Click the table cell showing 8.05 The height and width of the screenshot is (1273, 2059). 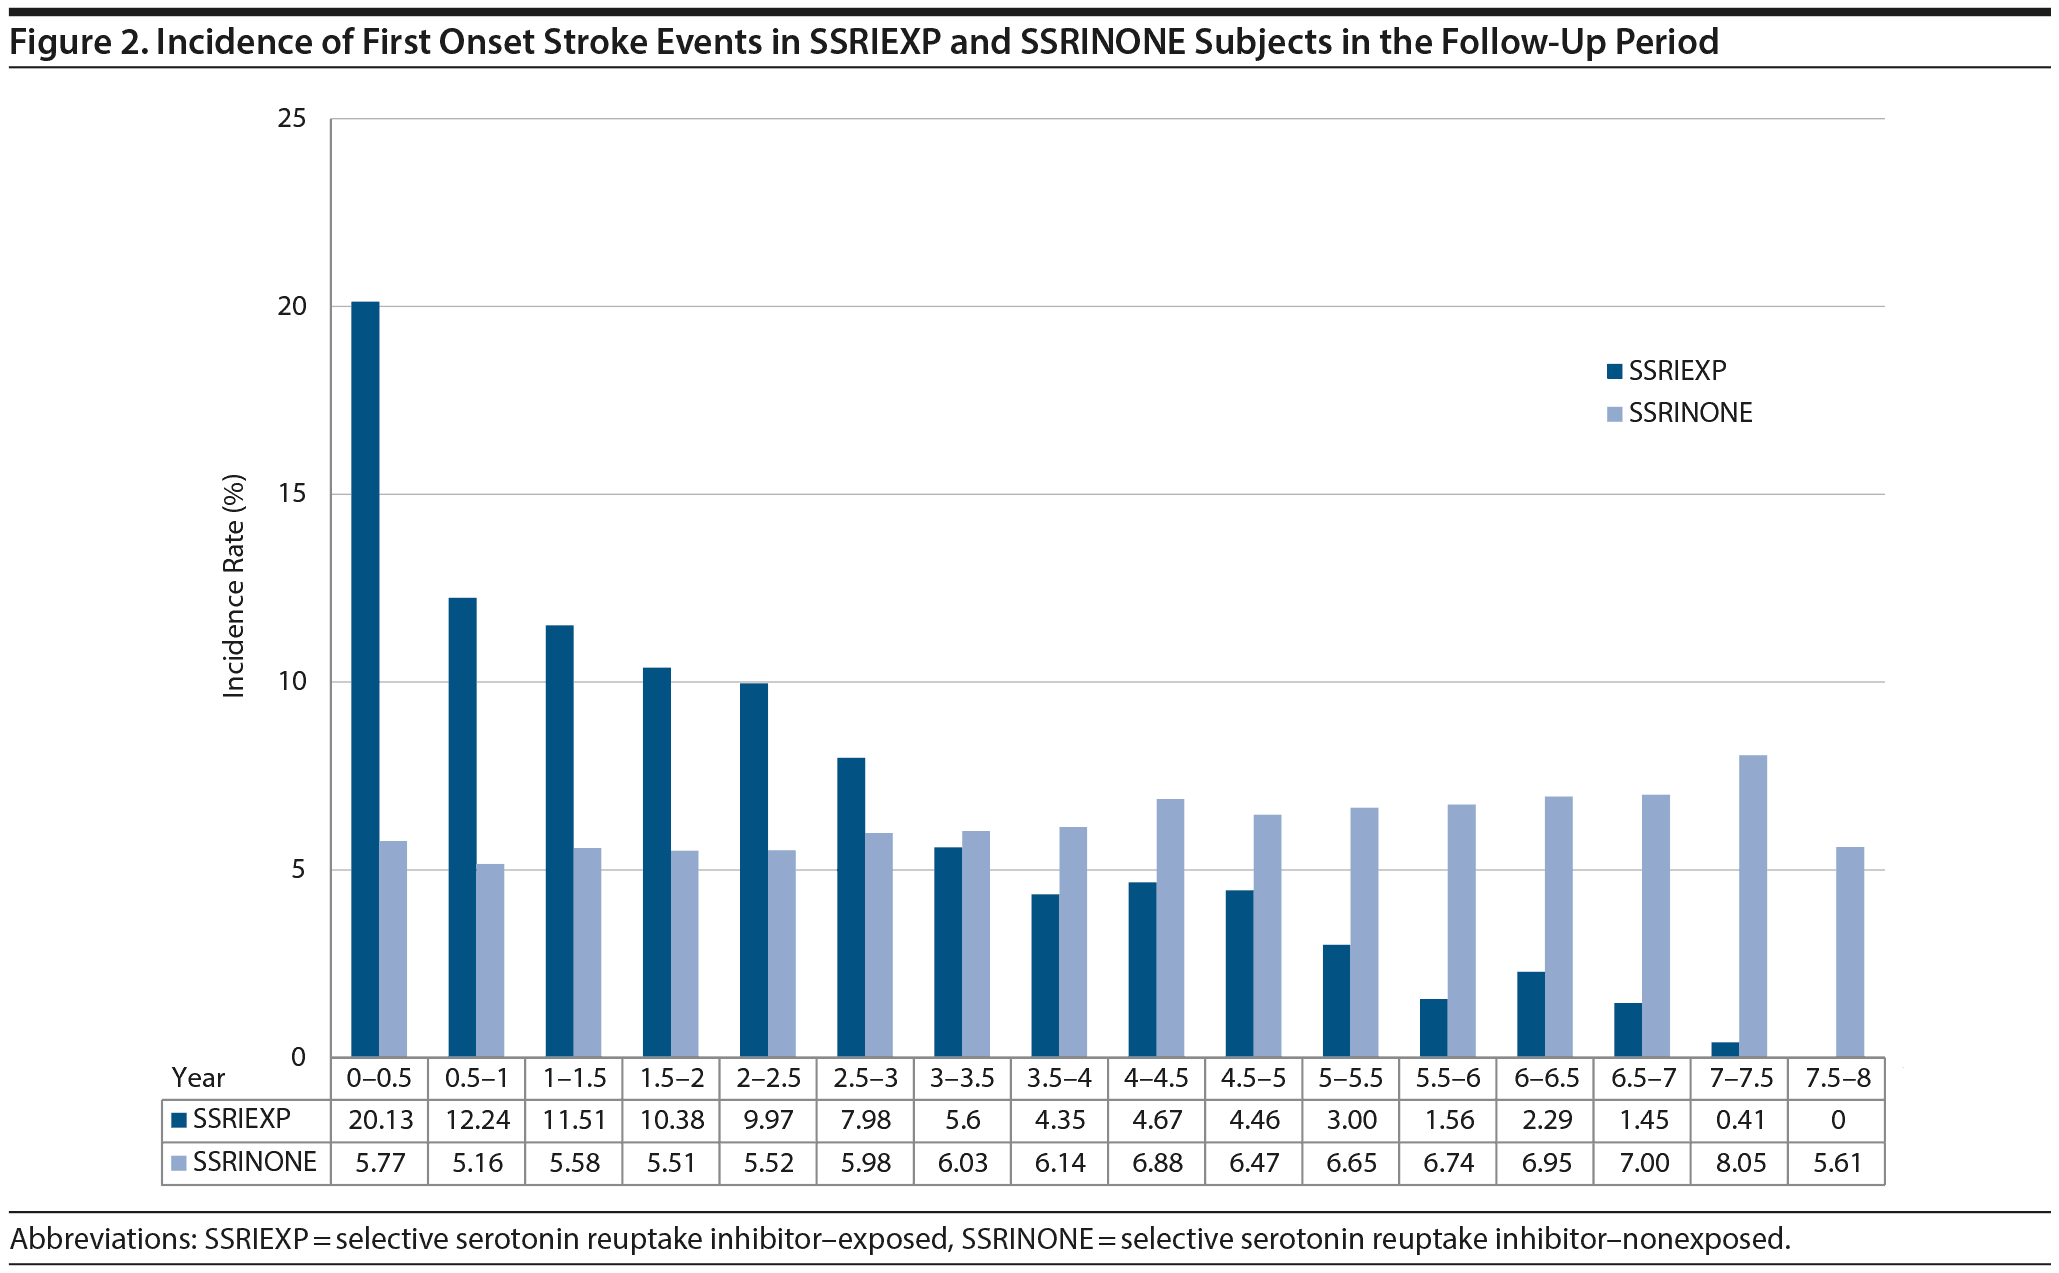[x=1740, y=1163]
